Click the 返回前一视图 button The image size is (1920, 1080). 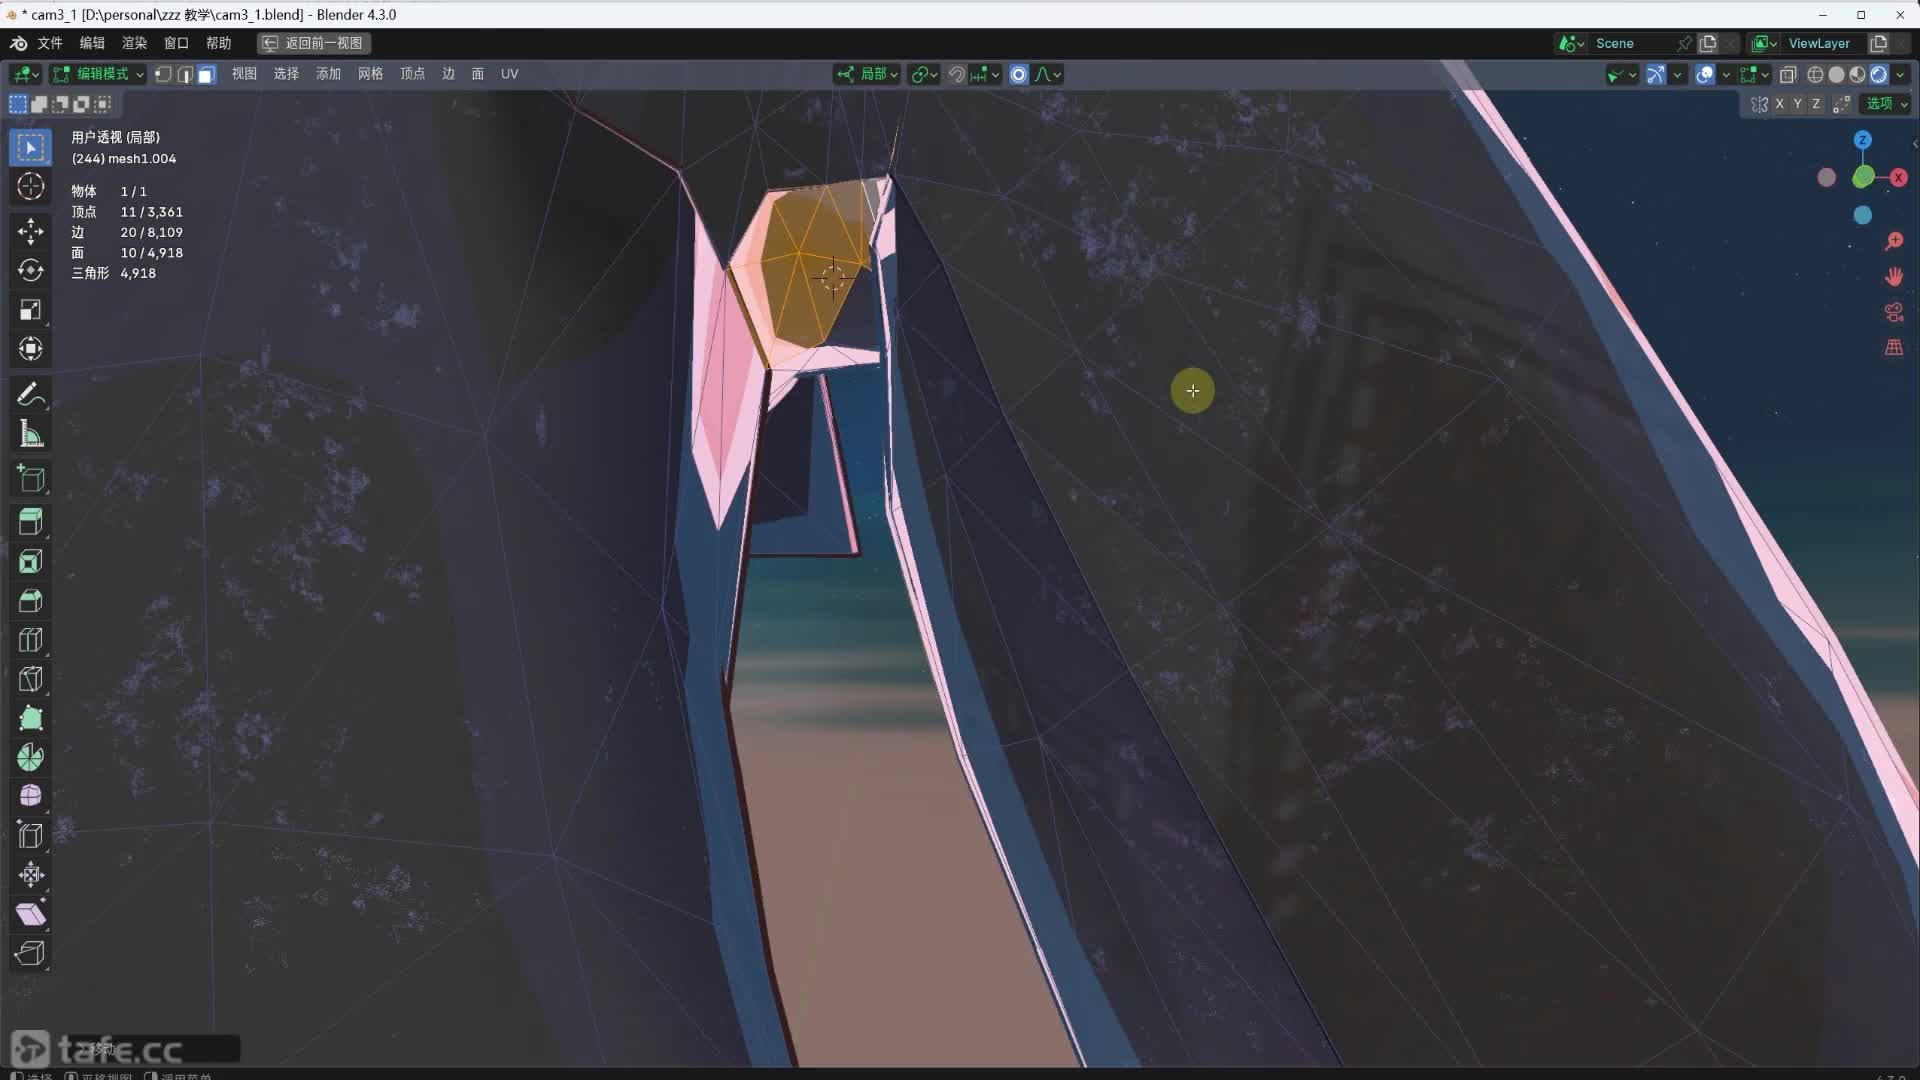[x=314, y=43]
